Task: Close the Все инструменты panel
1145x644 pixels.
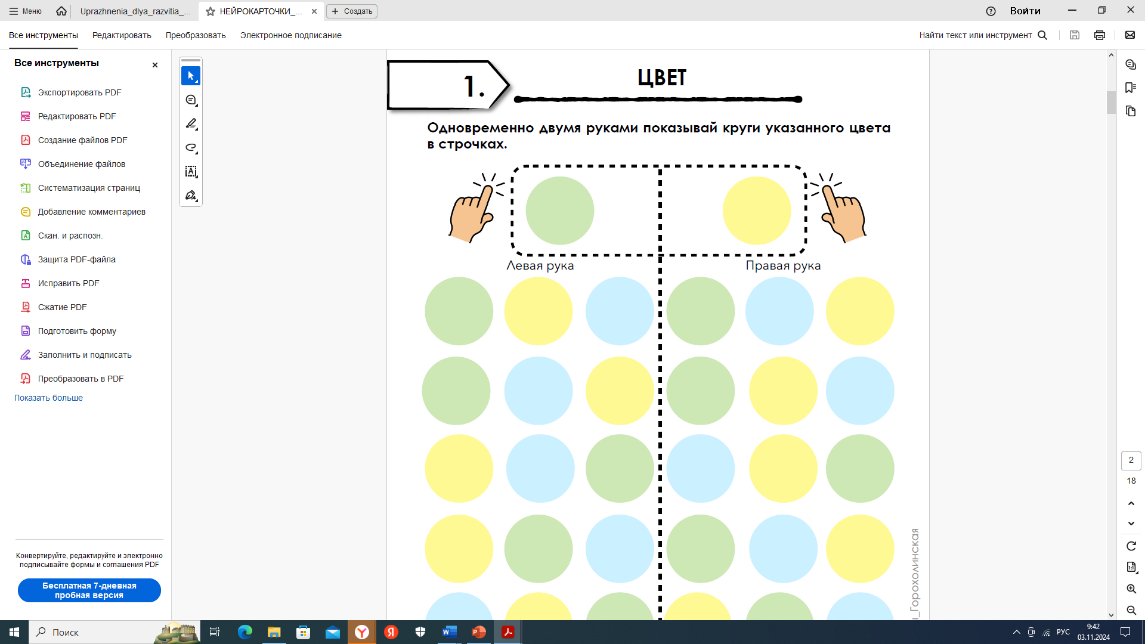Action: (155, 65)
